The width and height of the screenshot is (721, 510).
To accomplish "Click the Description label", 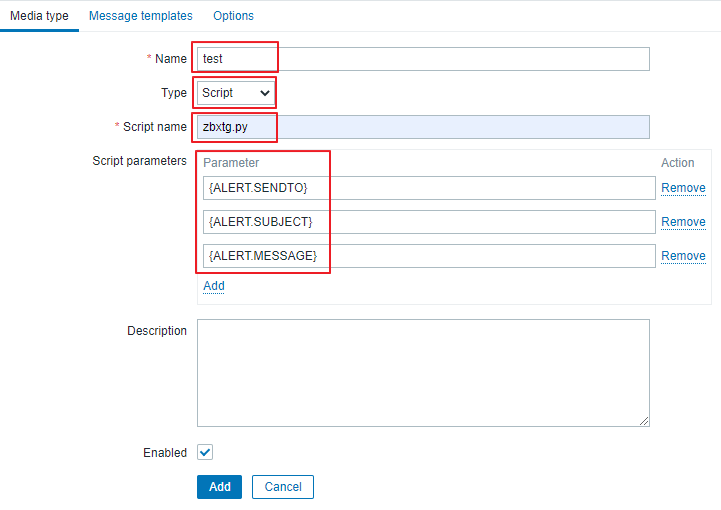I will (x=157, y=331).
